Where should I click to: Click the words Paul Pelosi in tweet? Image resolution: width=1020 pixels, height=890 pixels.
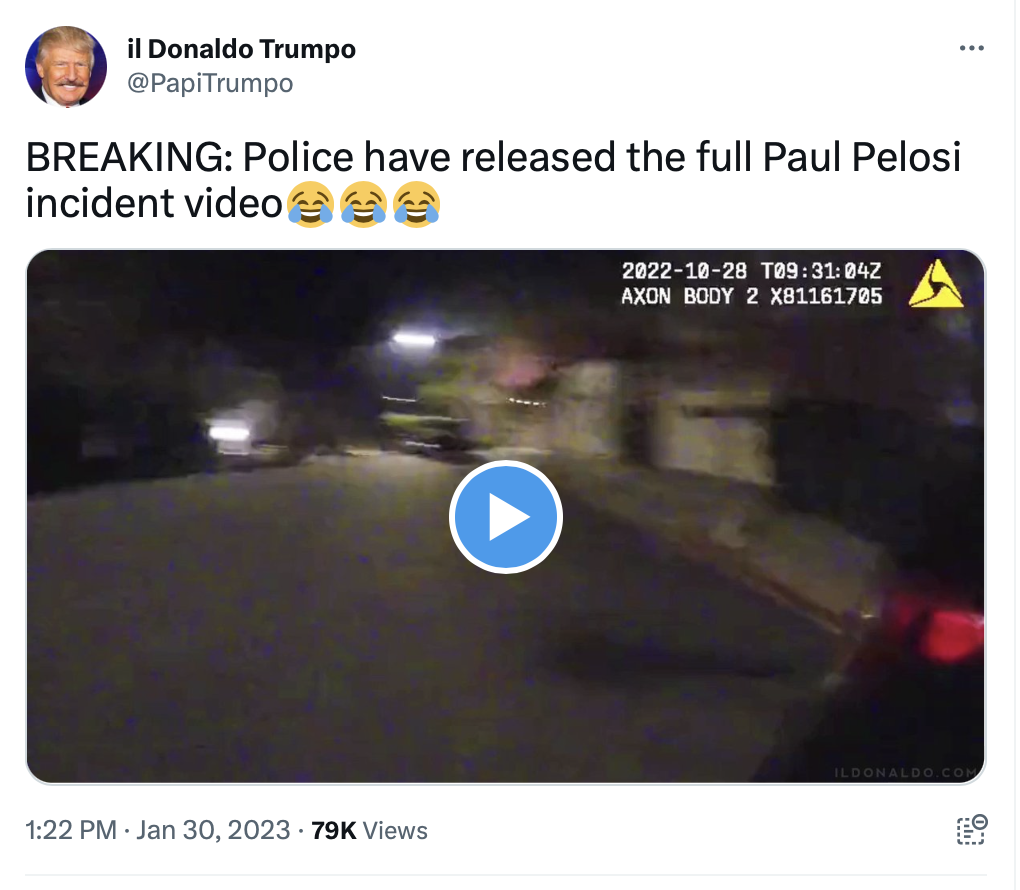click(862, 157)
